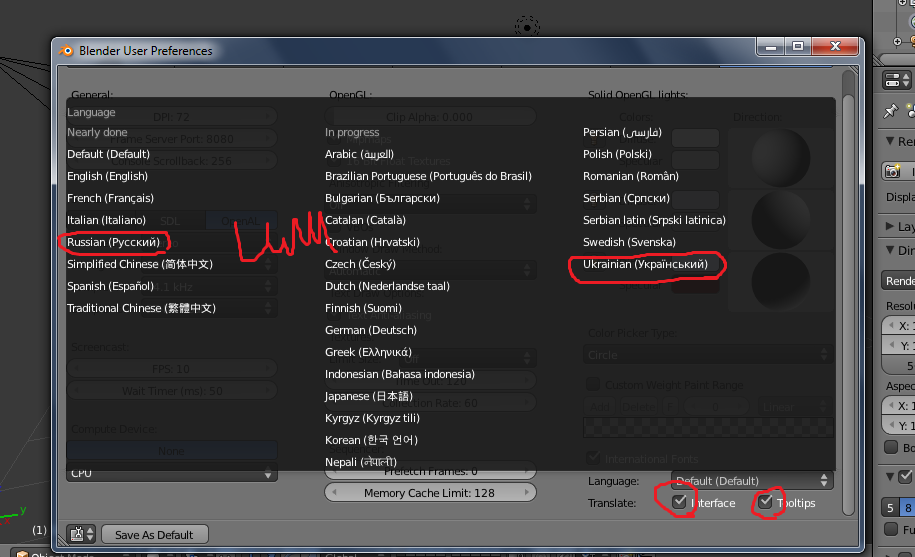Toggle the Full Sample checkbox below anti-aliasing samples
The height and width of the screenshot is (557, 915).
(x=891, y=529)
